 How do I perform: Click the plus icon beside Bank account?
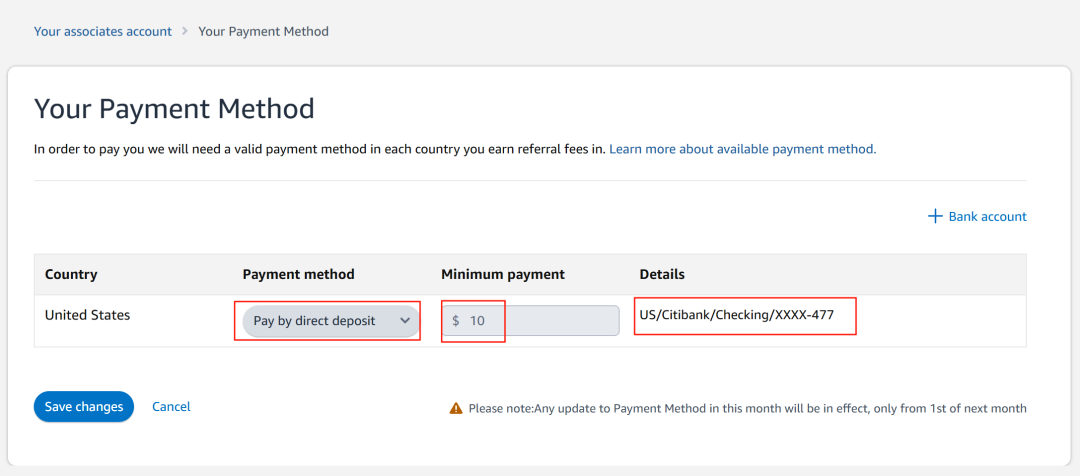tap(935, 216)
